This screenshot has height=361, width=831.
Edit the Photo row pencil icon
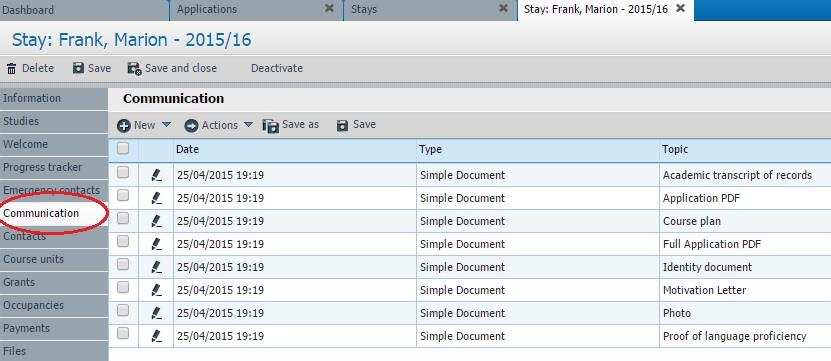[x=156, y=313]
